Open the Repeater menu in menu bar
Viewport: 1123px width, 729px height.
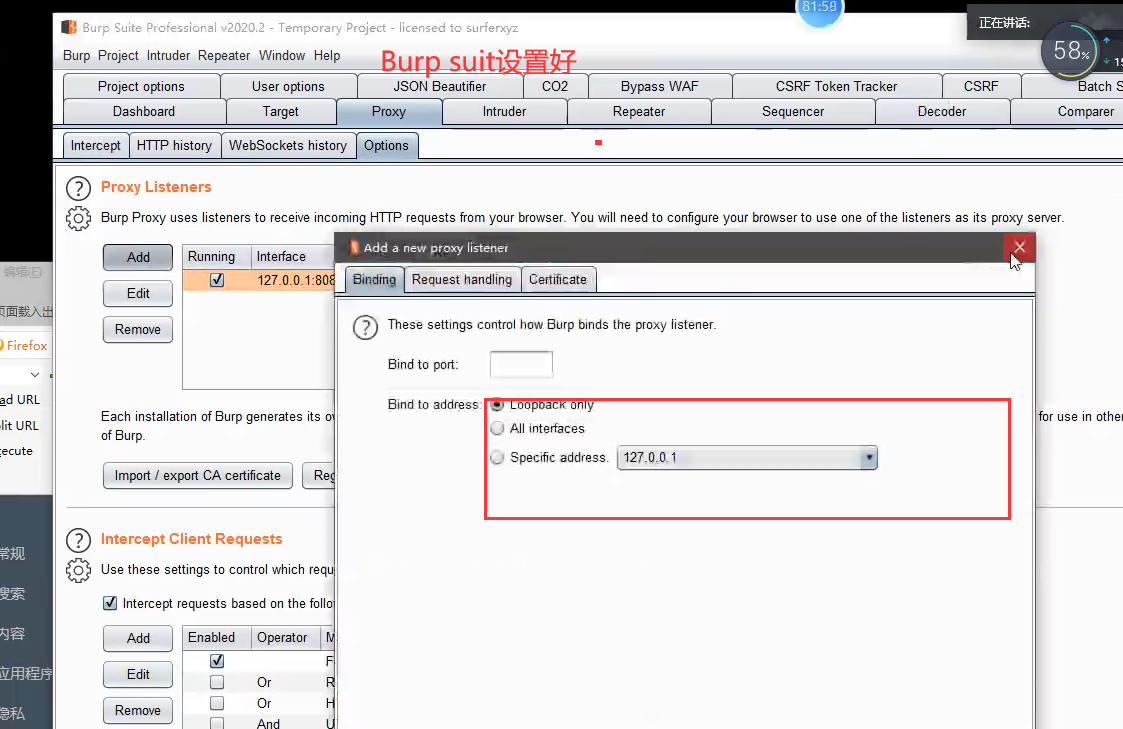[x=223, y=55]
